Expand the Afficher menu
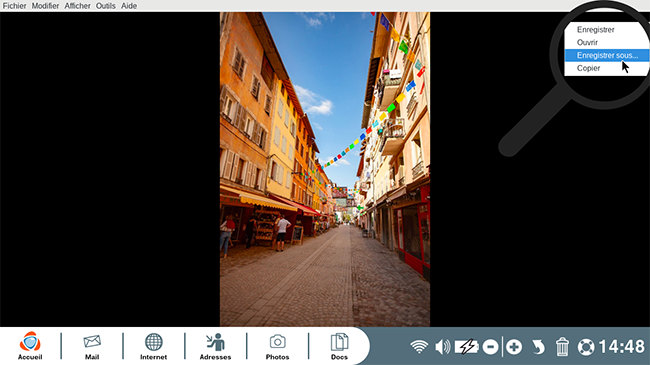650x365 pixels. pyautogui.click(x=77, y=6)
